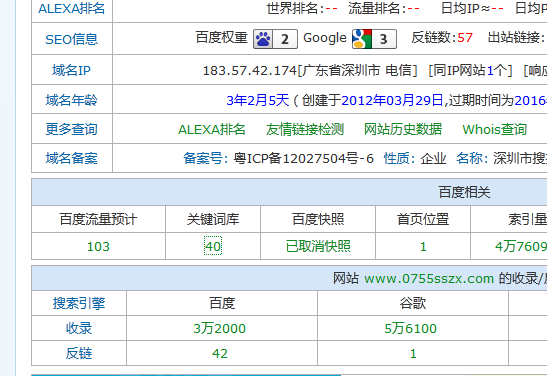Open 友情链接检测 link
Image resolution: width=547 pixels, height=376 pixels.
click(305, 129)
